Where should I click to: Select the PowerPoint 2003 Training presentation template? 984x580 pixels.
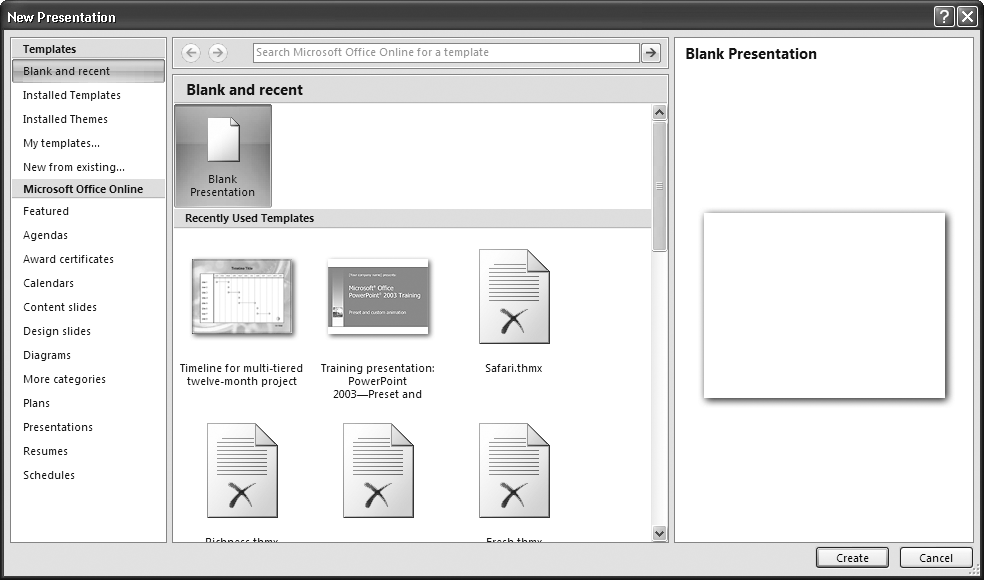pos(376,297)
